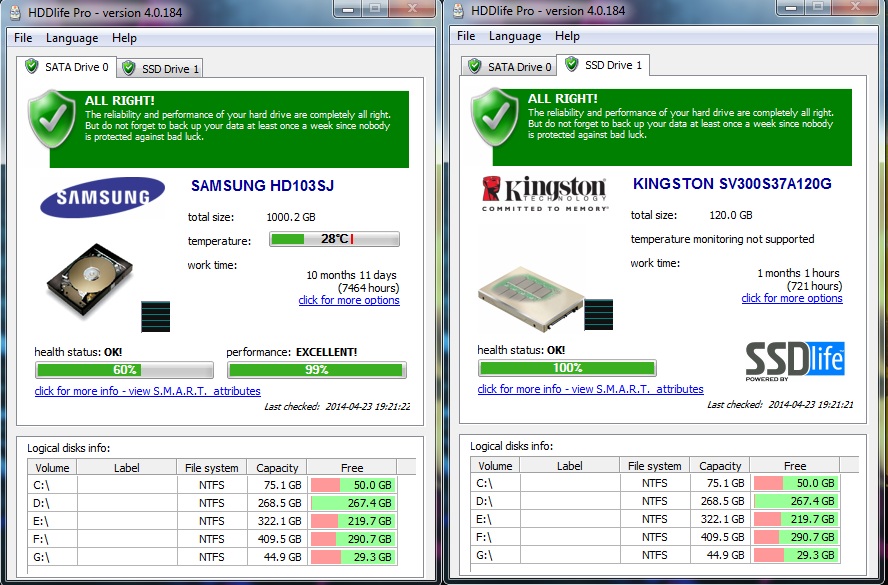Select G:\ volume row in right window

coord(655,556)
